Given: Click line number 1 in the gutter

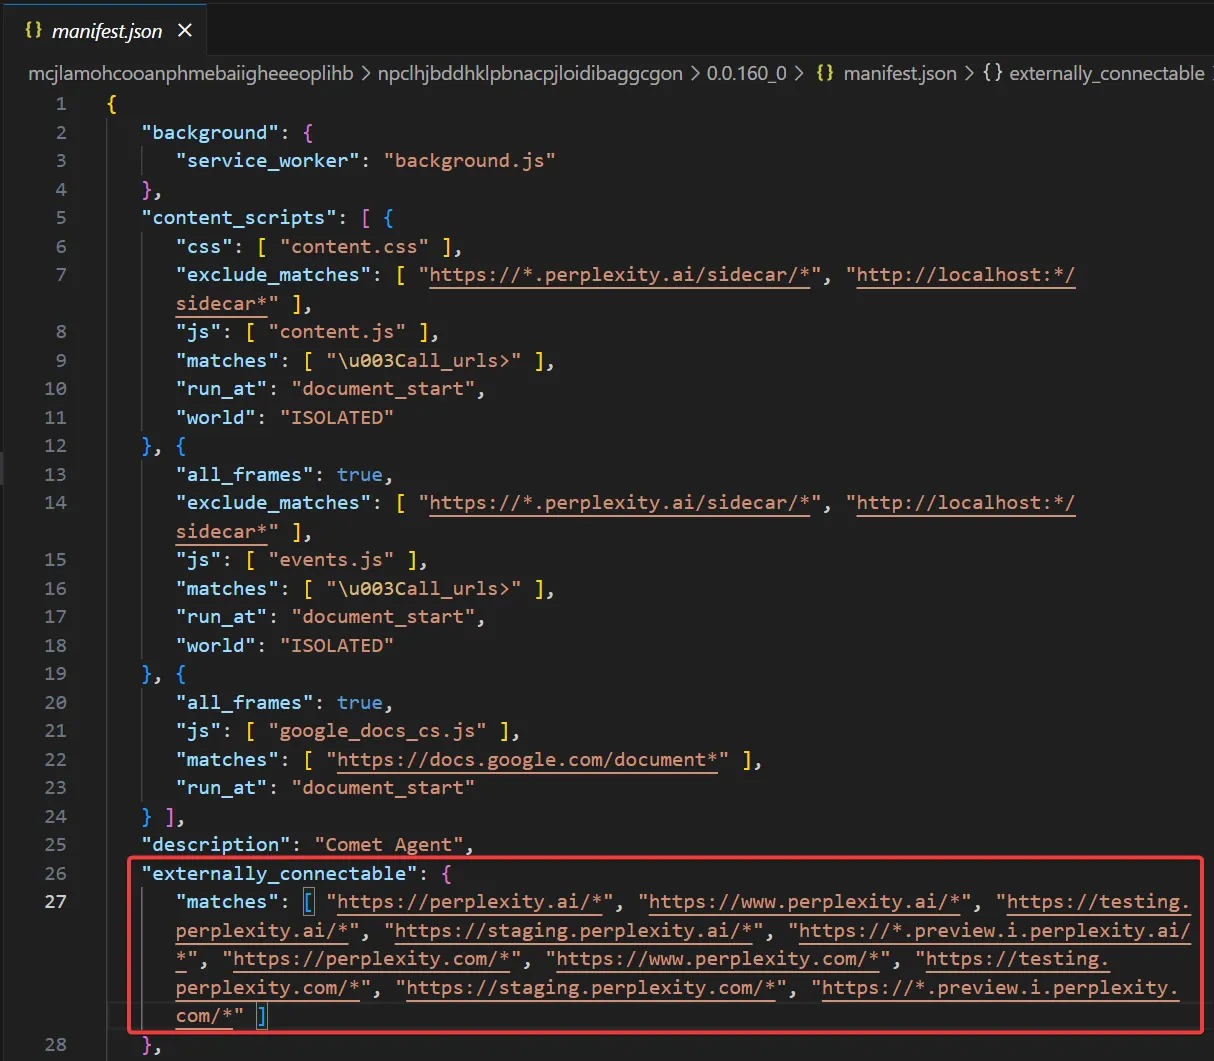Looking at the screenshot, I should [61, 104].
